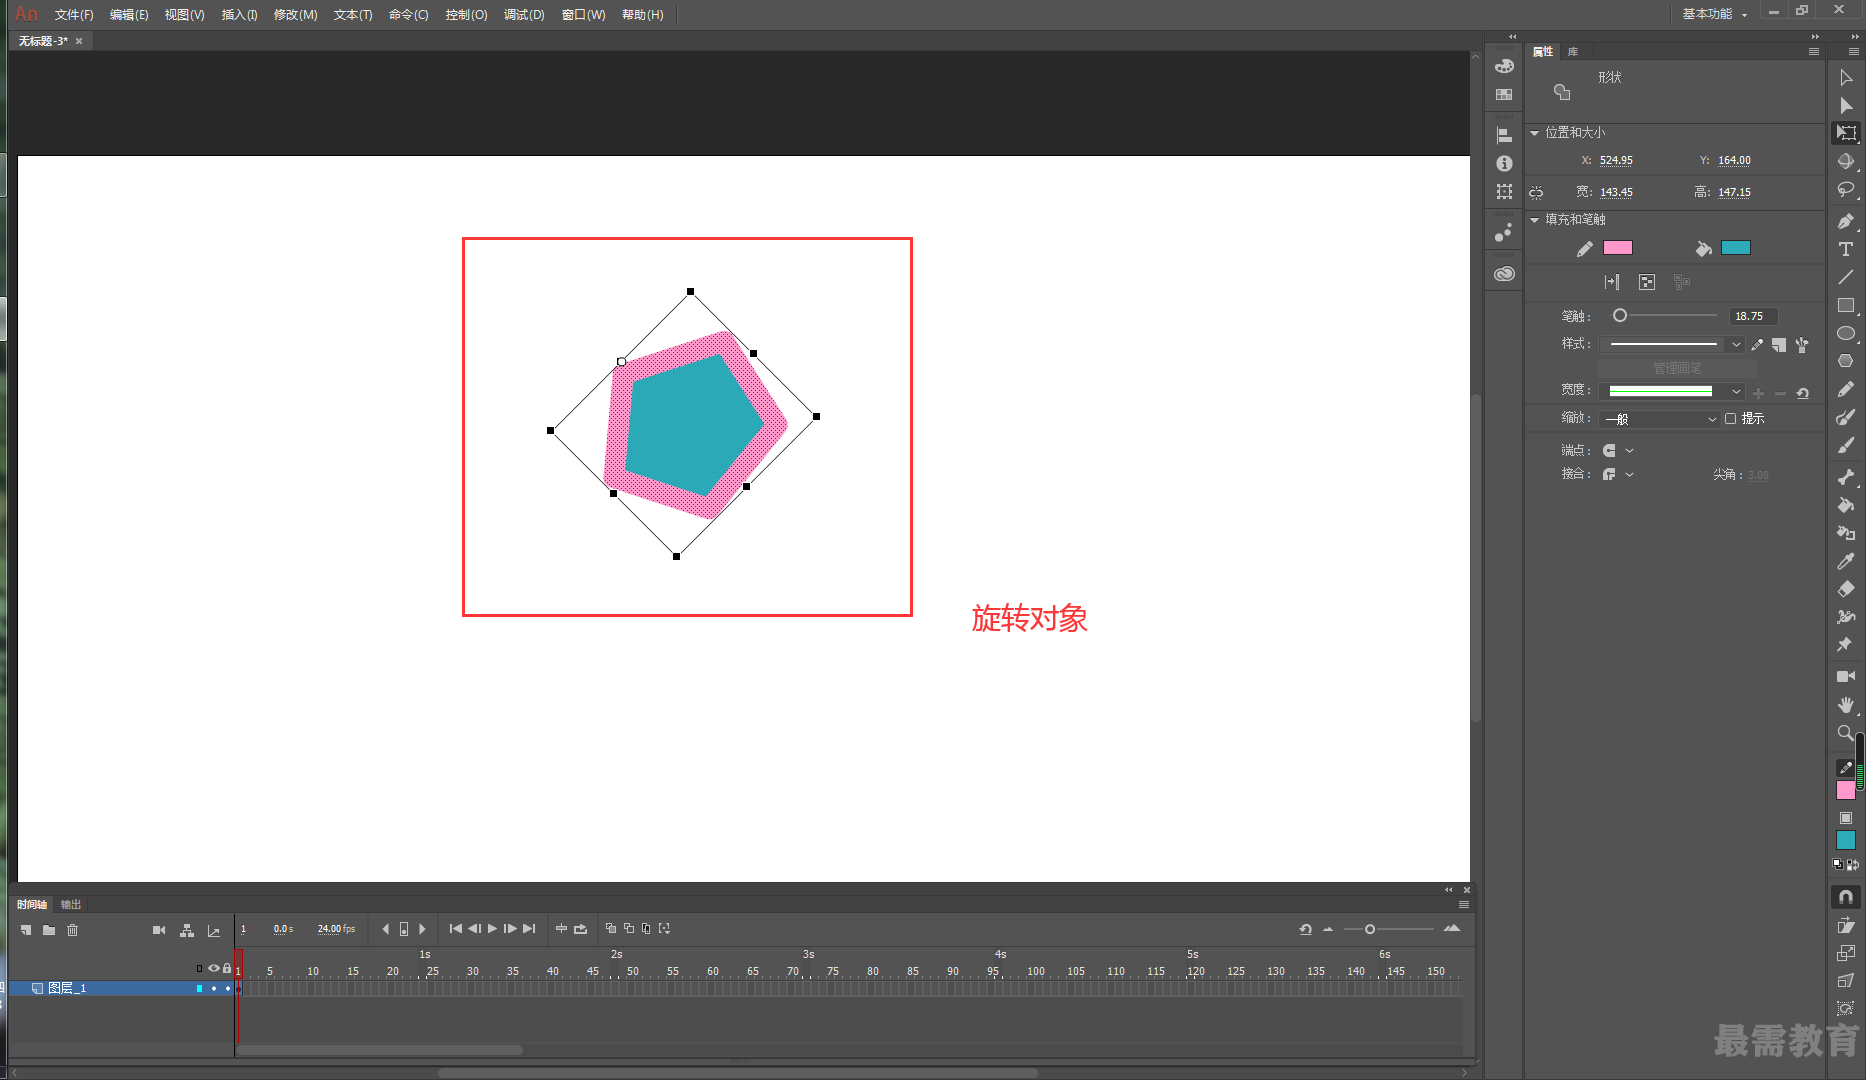Select the Pen tool
The image size is (1866, 1080).
coord(1846,221)
